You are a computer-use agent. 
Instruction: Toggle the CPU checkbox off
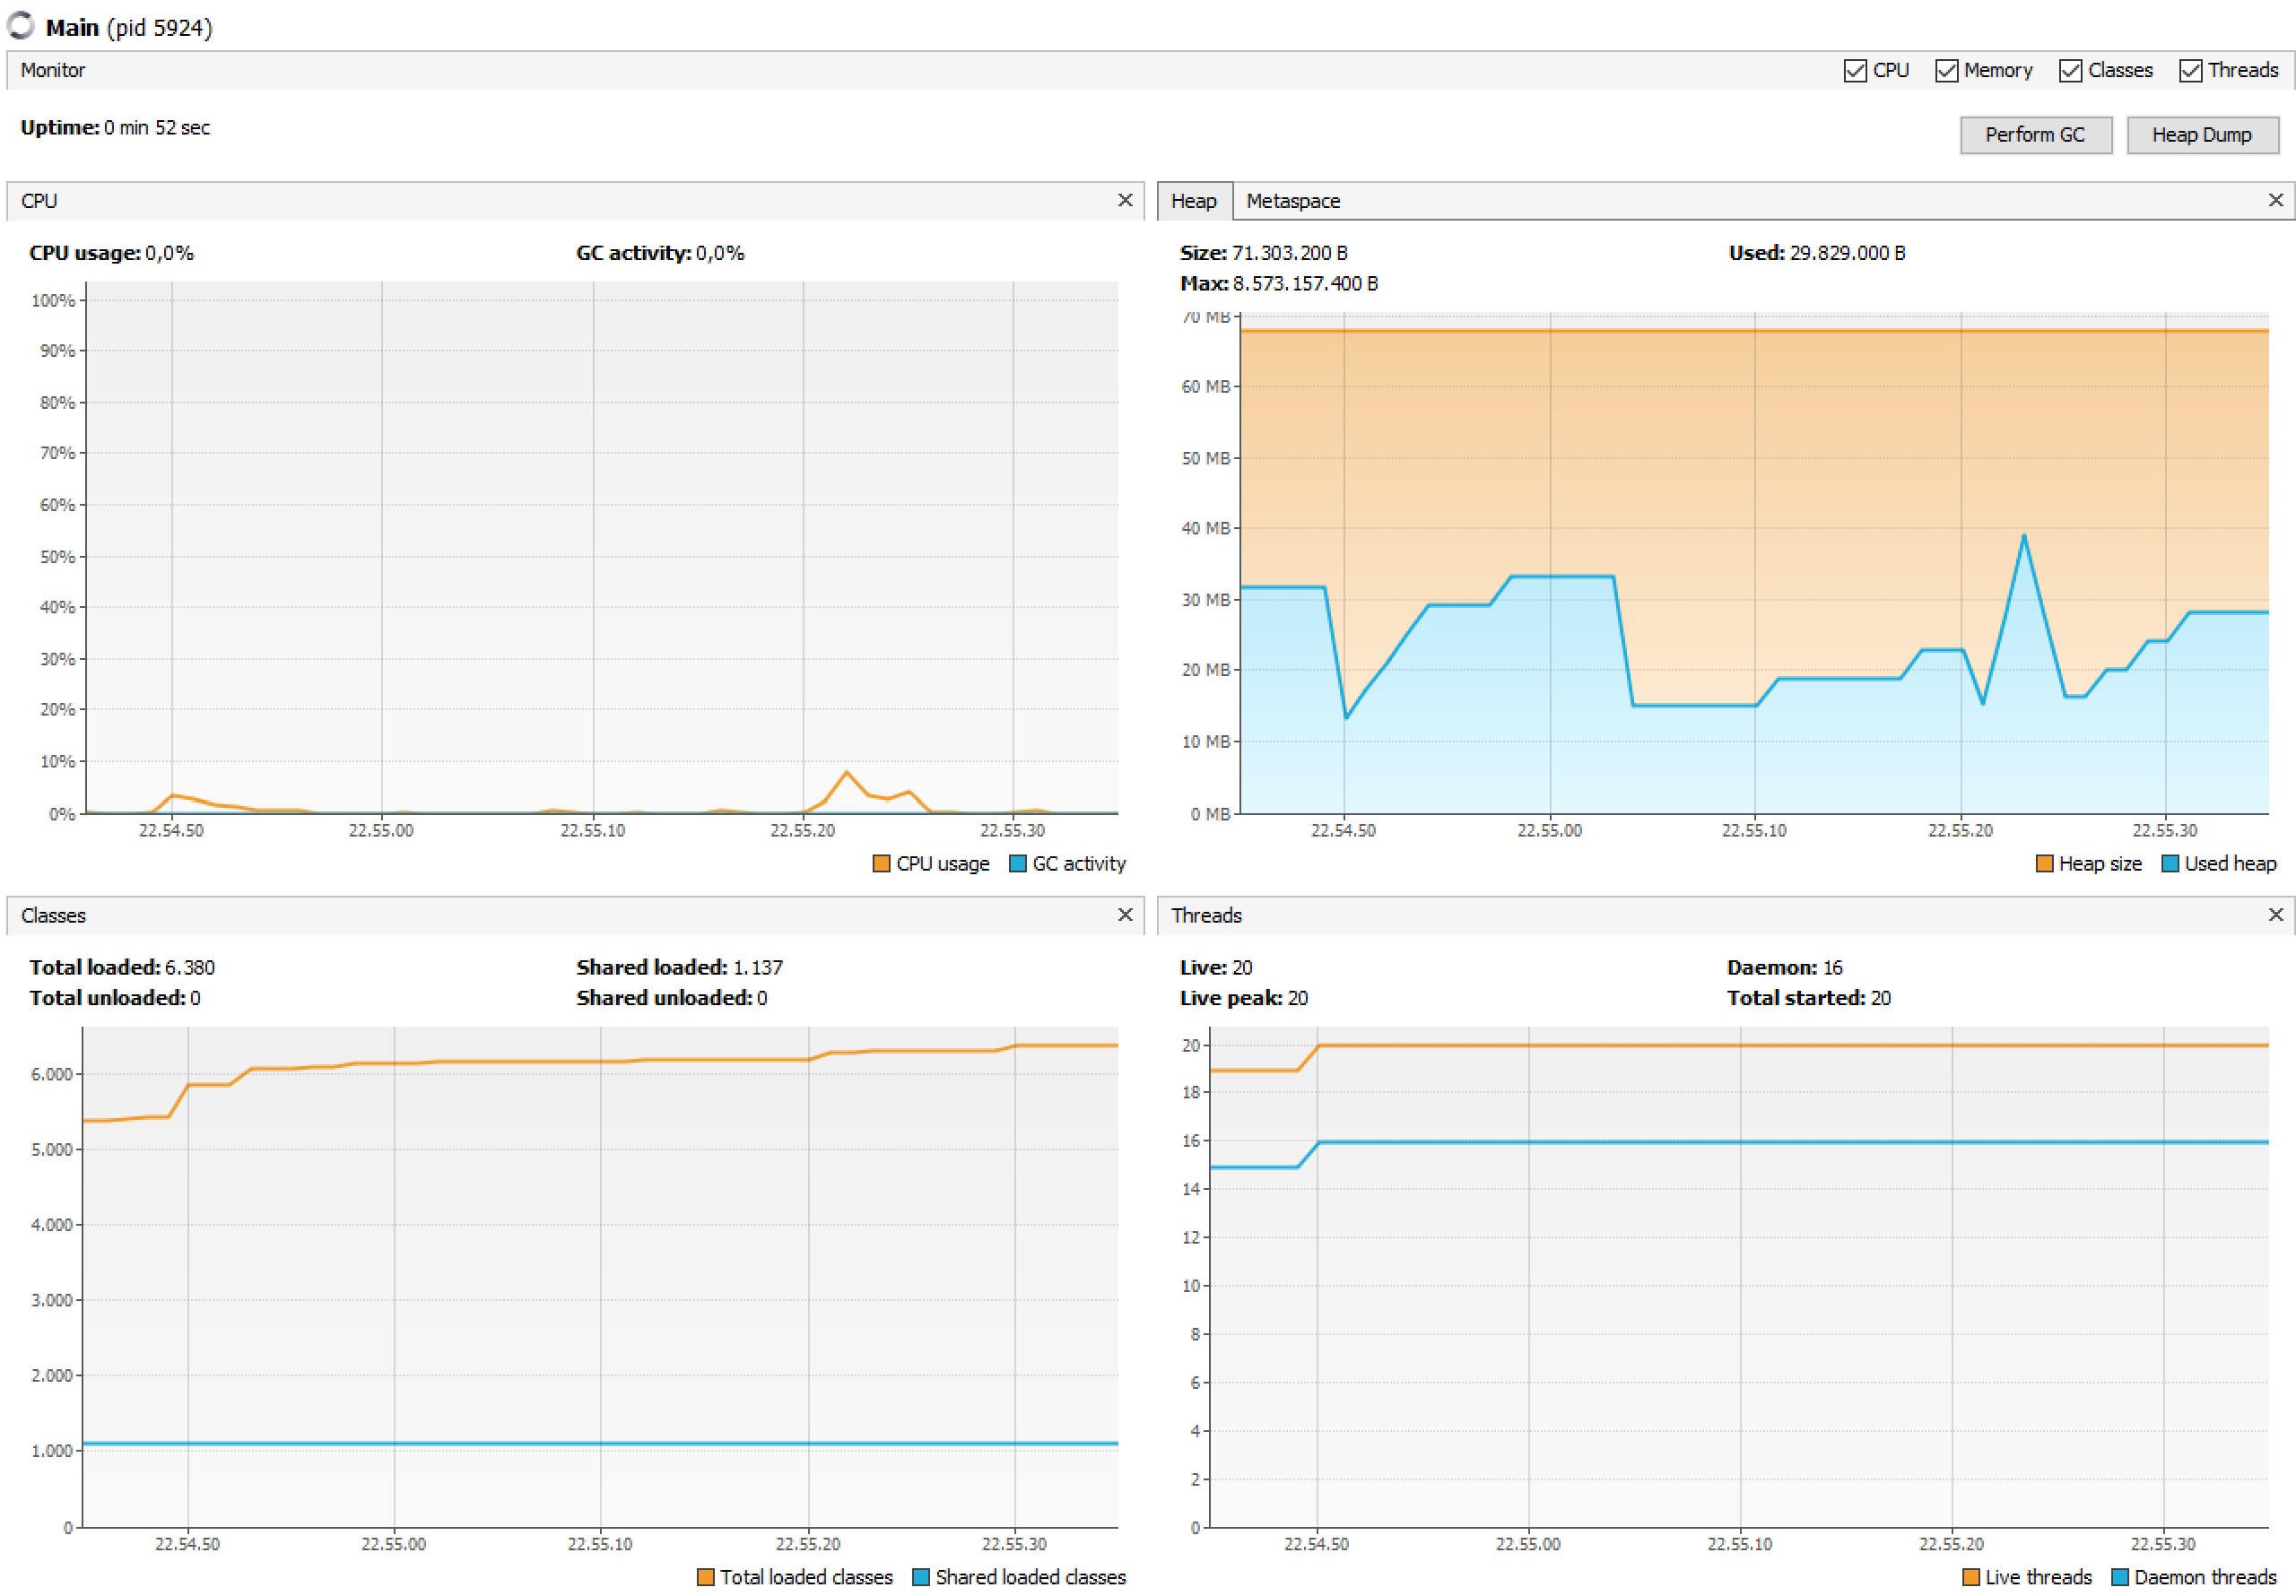[1857, 72]
